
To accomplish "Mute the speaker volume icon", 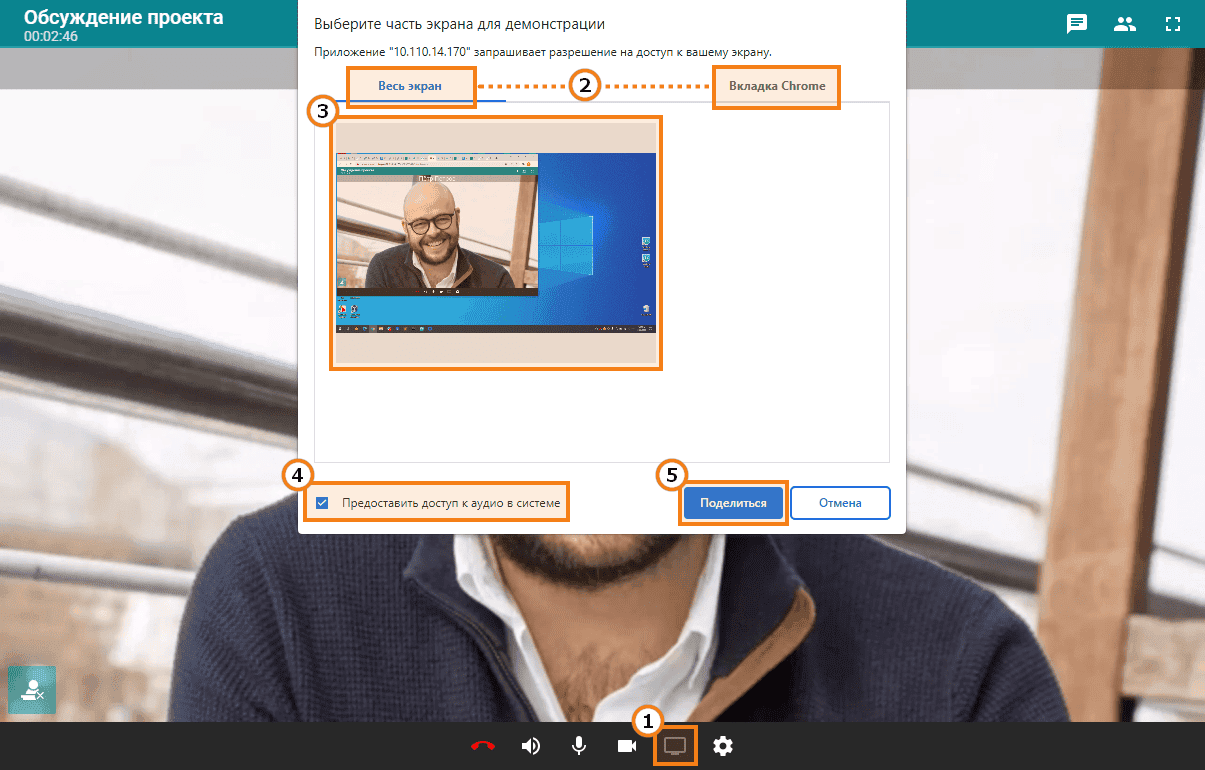I will tap(531, 746).
